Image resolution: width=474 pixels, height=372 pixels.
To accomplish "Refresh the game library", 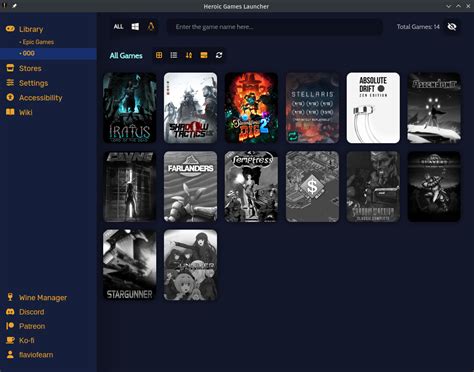I will pos(219,55).
